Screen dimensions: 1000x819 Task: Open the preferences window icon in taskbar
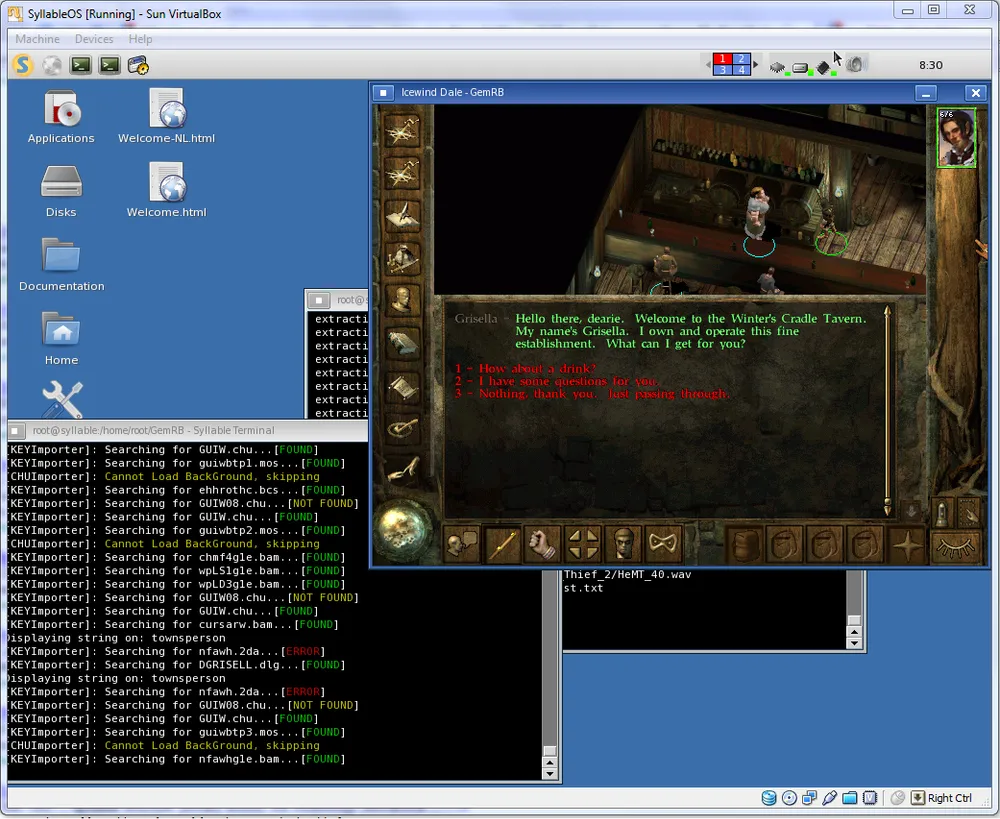138,65
